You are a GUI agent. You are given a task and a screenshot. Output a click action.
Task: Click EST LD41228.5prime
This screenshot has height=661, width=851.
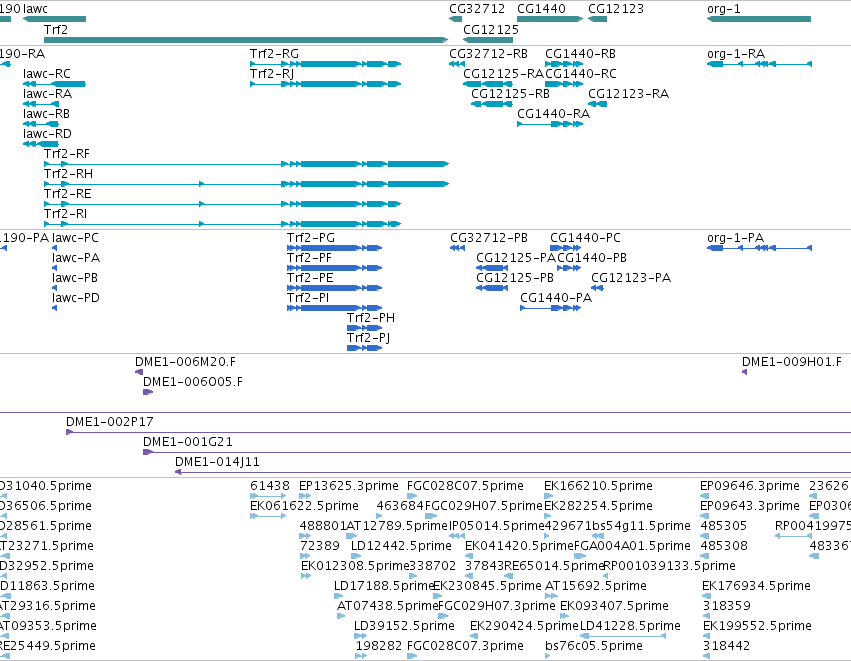(630, 626)
